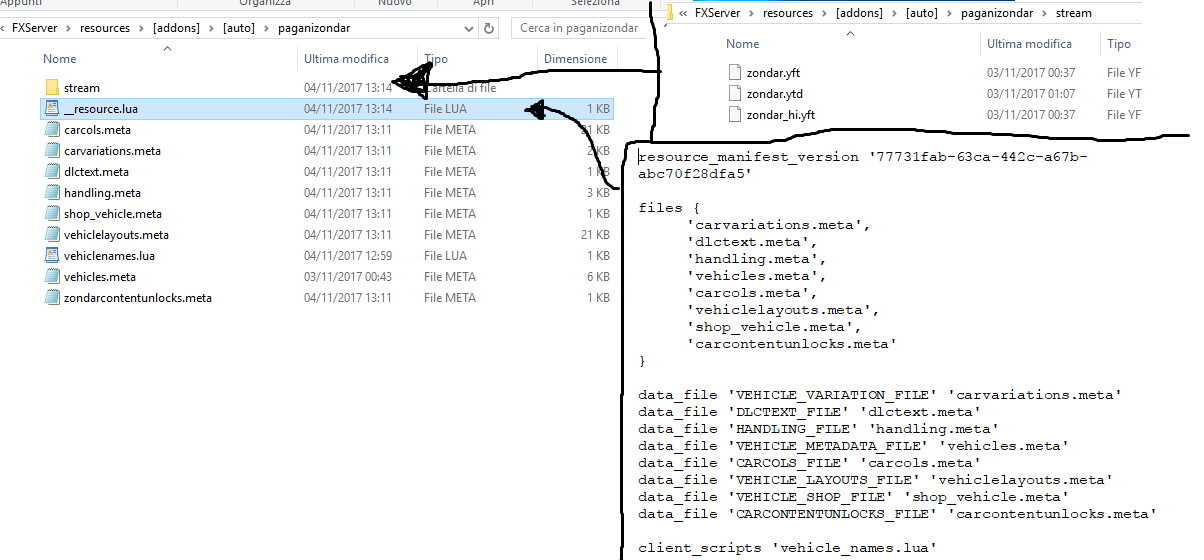Screen dimensions: 1204x560
Task: Click the '21 KB' size of vehiclelayouts.meta
Action: pos(594,235)
